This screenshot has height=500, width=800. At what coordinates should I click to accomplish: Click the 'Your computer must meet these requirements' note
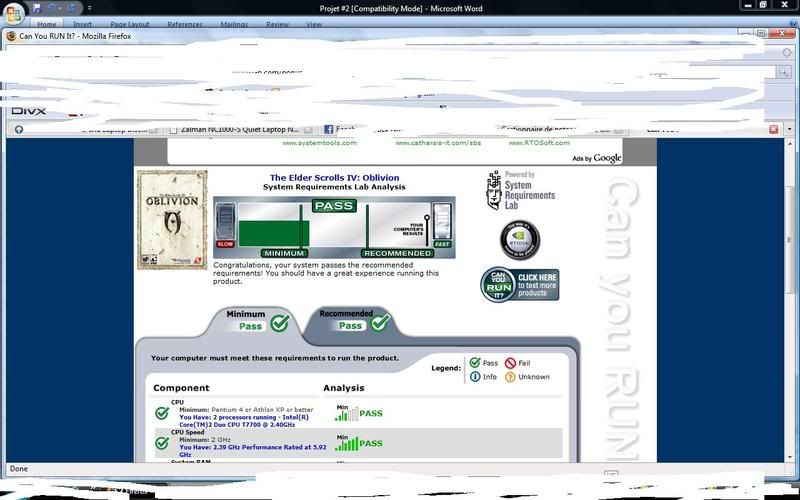click(x=275, y=358)
